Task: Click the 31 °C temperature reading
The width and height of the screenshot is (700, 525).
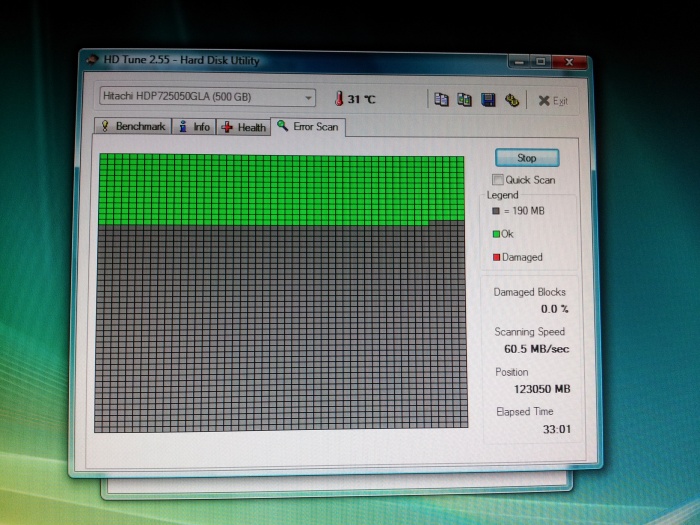Action: pyautogui.click(x=362, y=99)
